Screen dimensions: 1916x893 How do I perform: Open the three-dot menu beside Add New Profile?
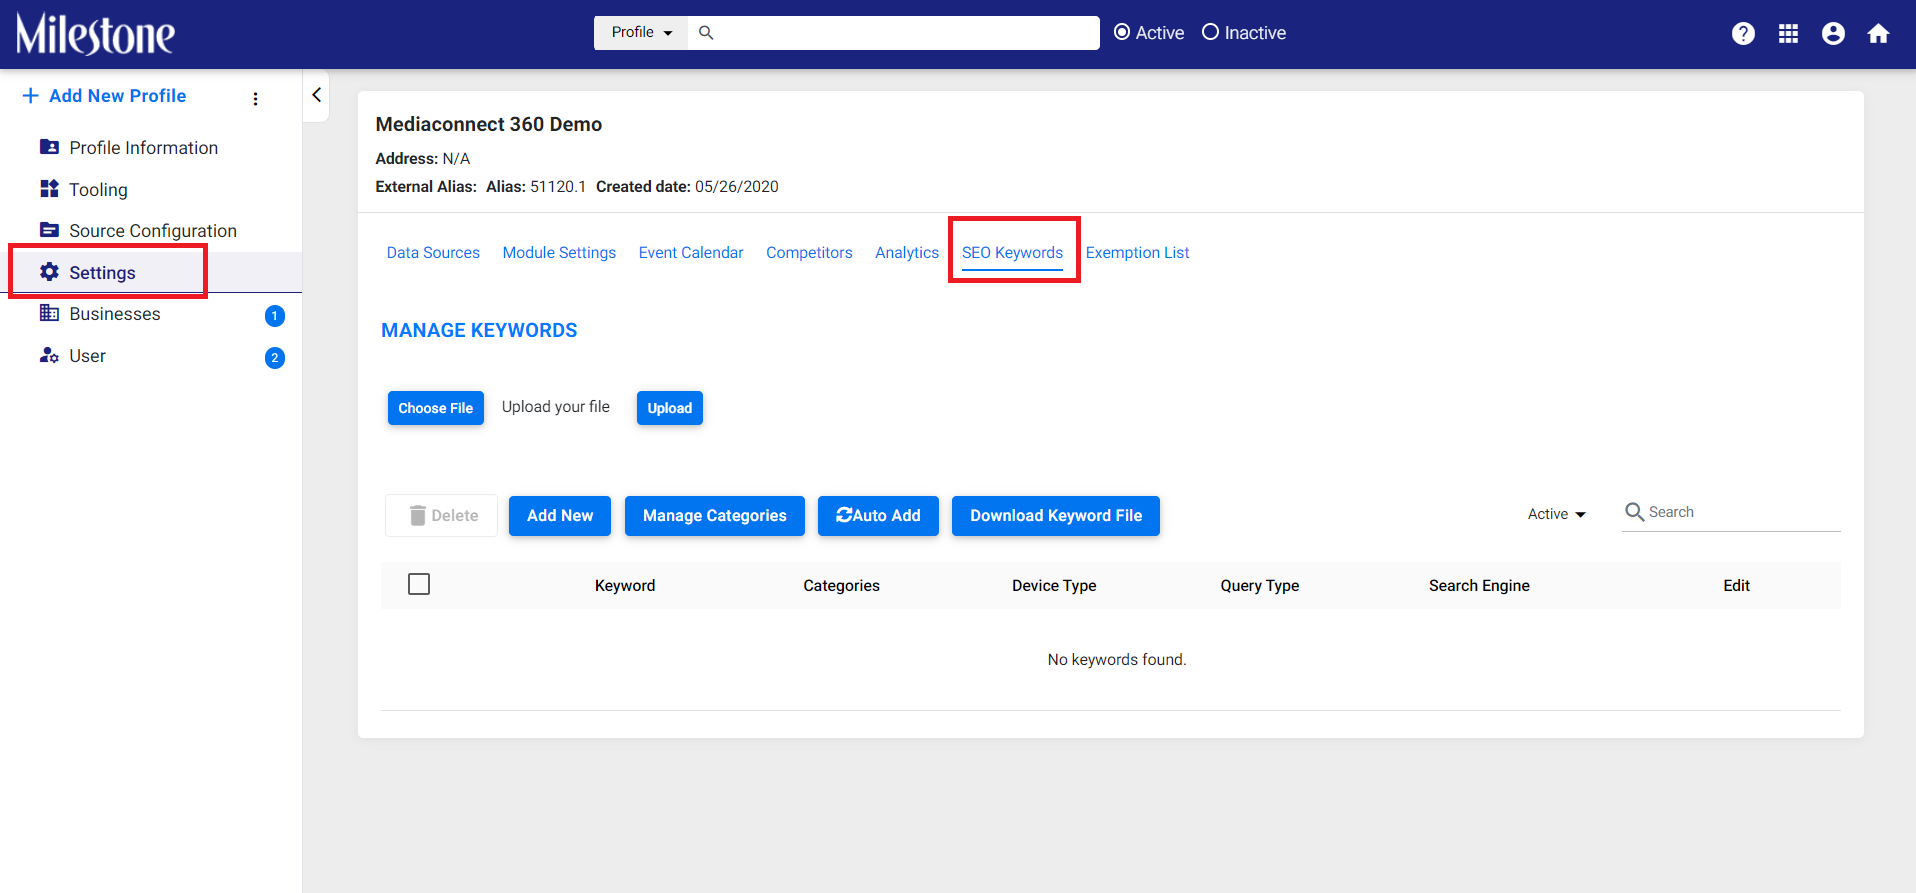255,98
